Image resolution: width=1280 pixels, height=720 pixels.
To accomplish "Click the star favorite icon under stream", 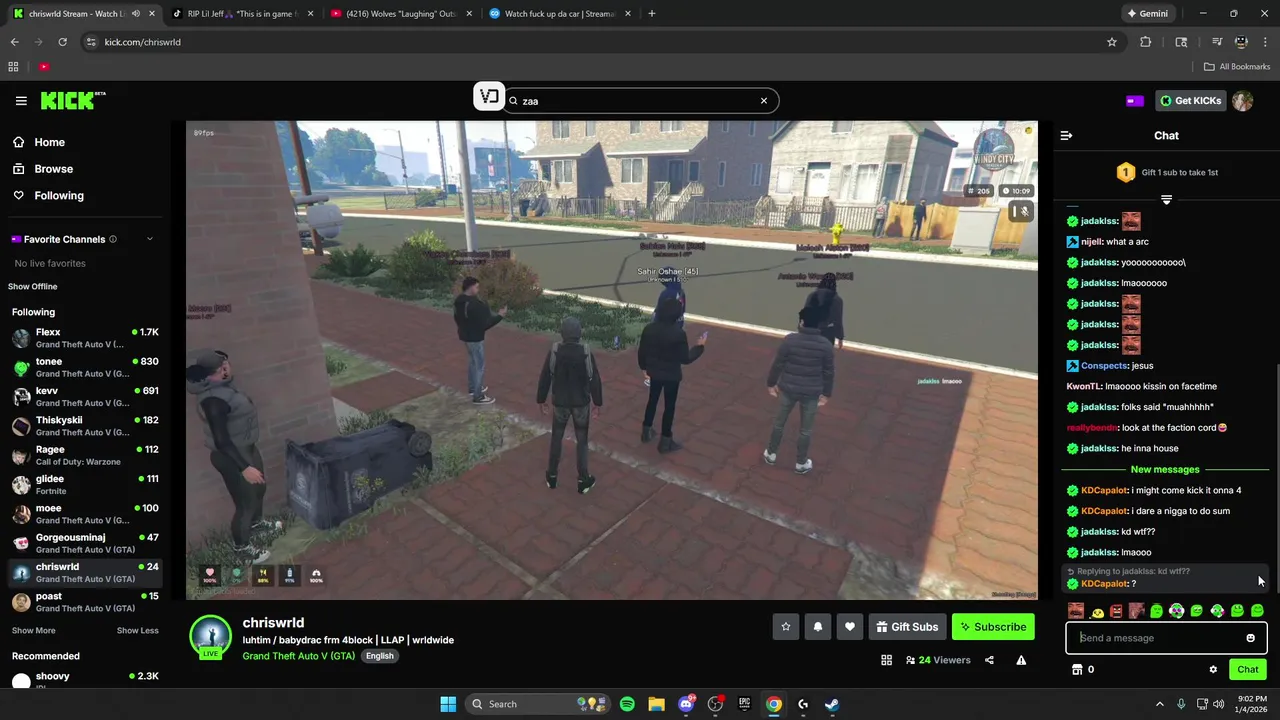I will pos(785,627).
